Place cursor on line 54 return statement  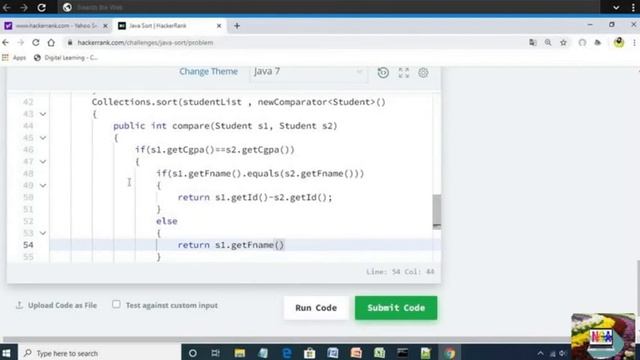tap(231, 245)
